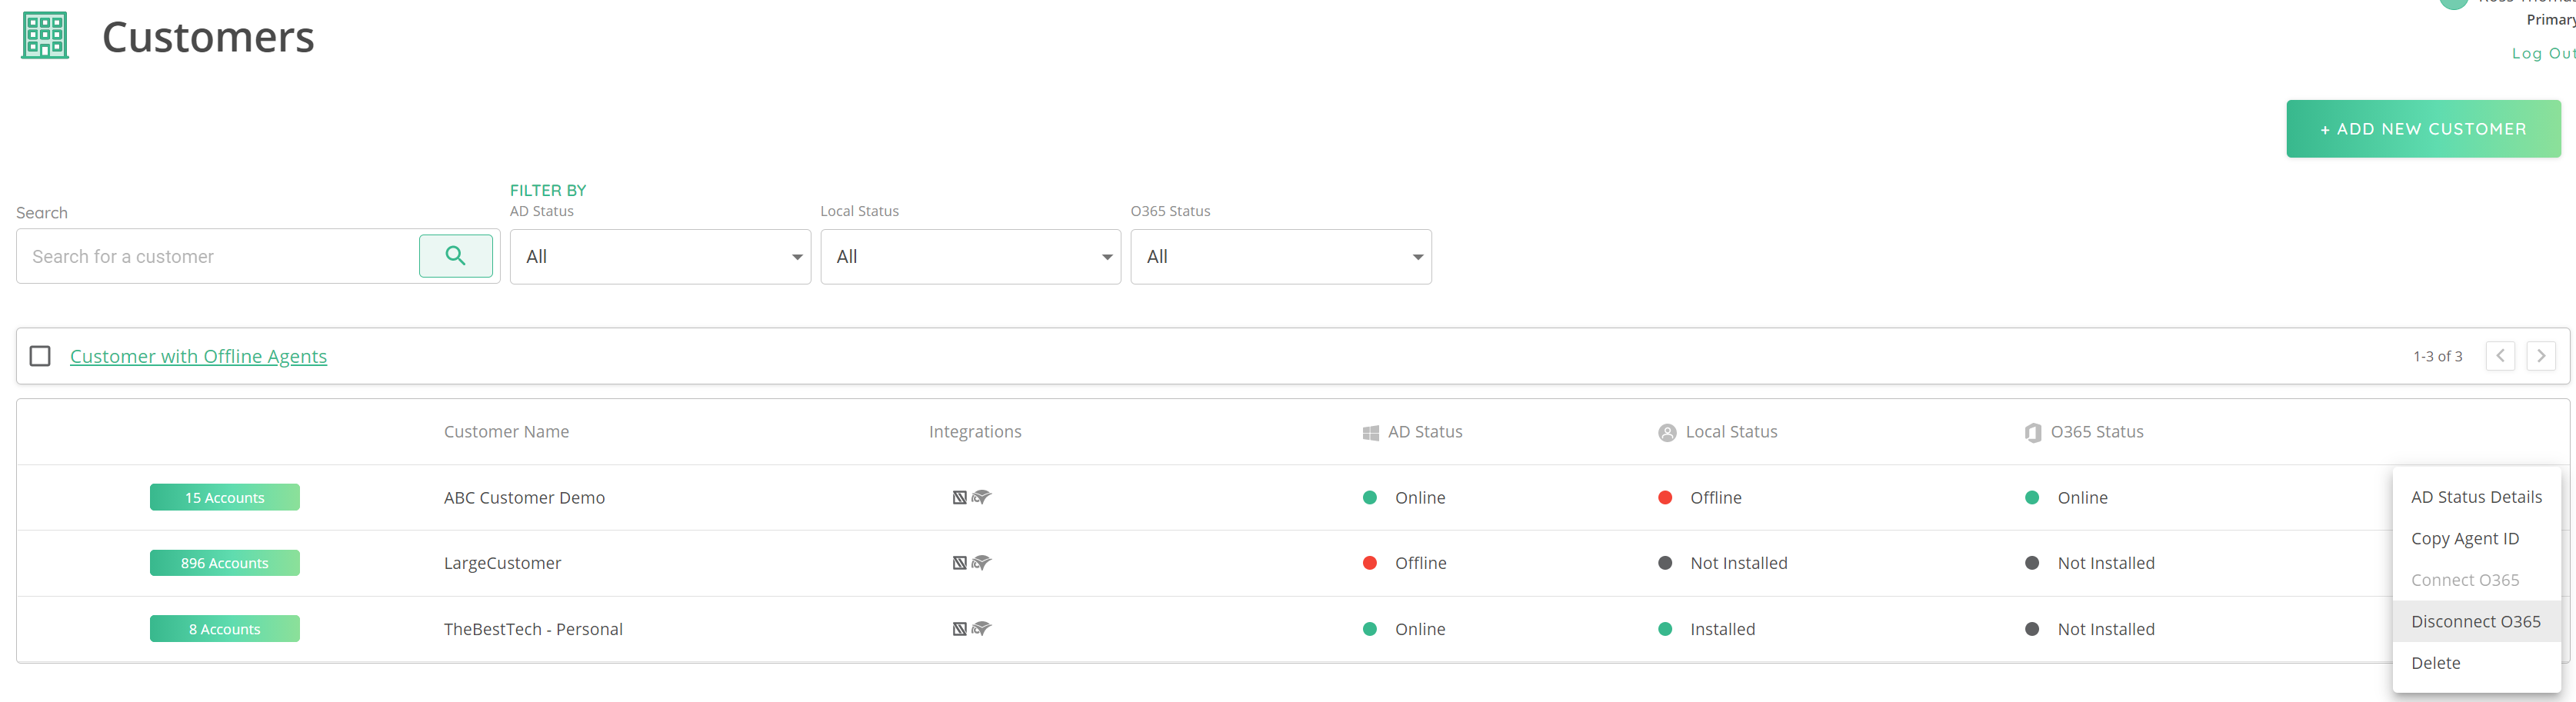Click the Local Status column header text
The width and height of the screenshot is (2576, 702).
tap(1731, 432)
